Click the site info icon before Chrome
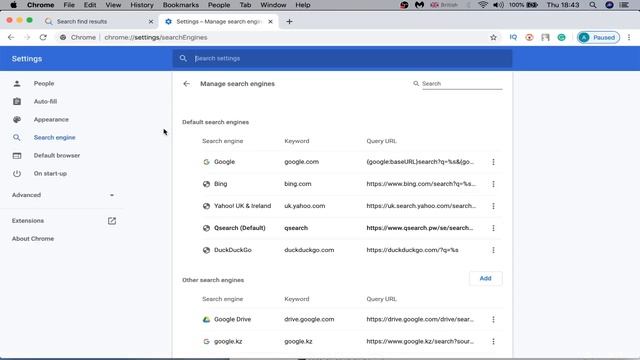Screen dimensions: 640x360 pyautogui.click(x=63, y=38)
